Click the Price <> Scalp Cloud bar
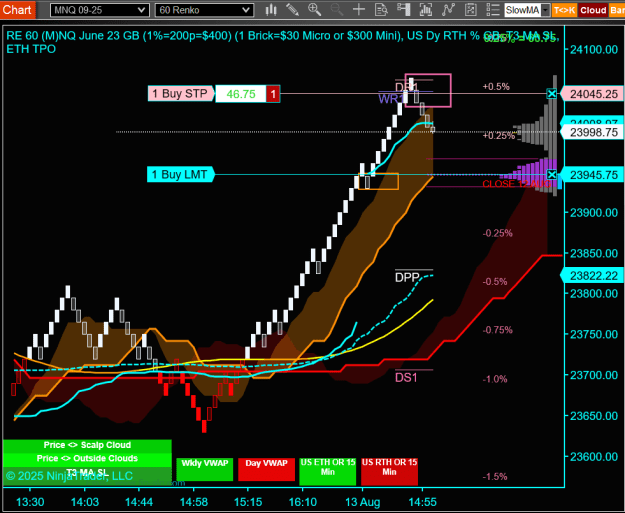The width and height of the screenshot is (625, 513). (87, 445)
